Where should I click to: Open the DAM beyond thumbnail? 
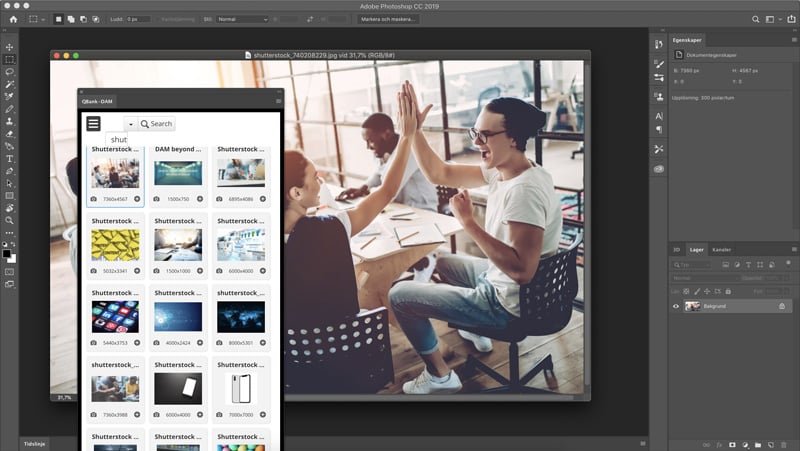[x=178, y=173]
